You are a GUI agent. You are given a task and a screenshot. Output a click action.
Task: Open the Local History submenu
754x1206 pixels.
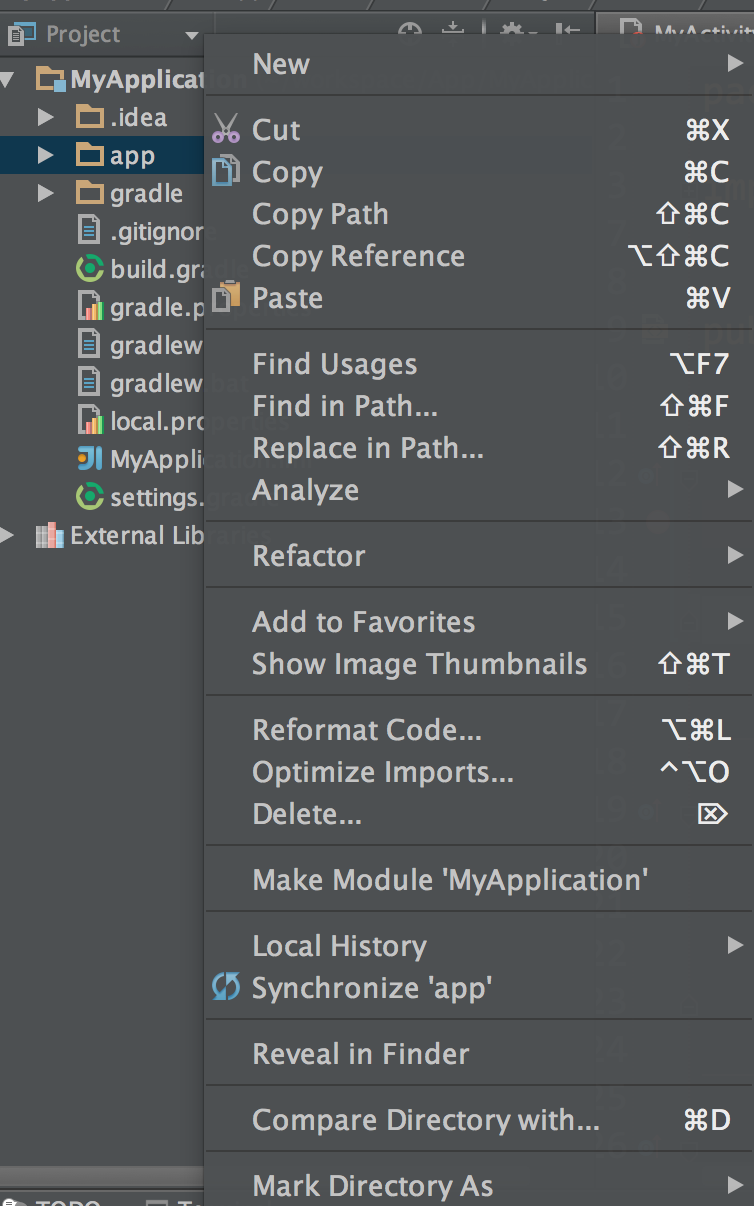tap(480, 946)
